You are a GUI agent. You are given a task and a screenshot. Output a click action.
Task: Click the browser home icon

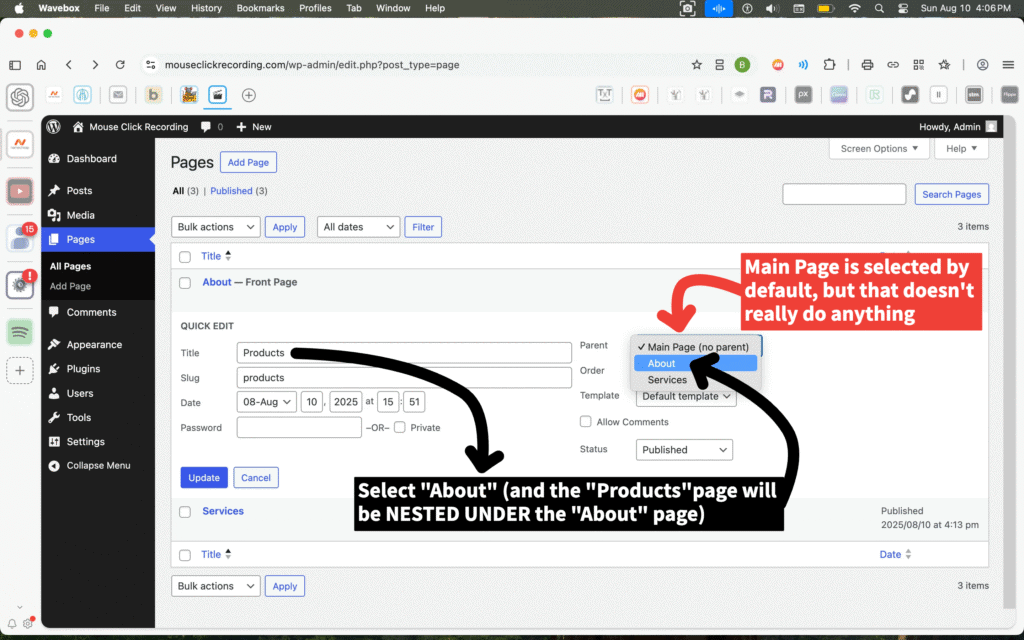(41, 64)
